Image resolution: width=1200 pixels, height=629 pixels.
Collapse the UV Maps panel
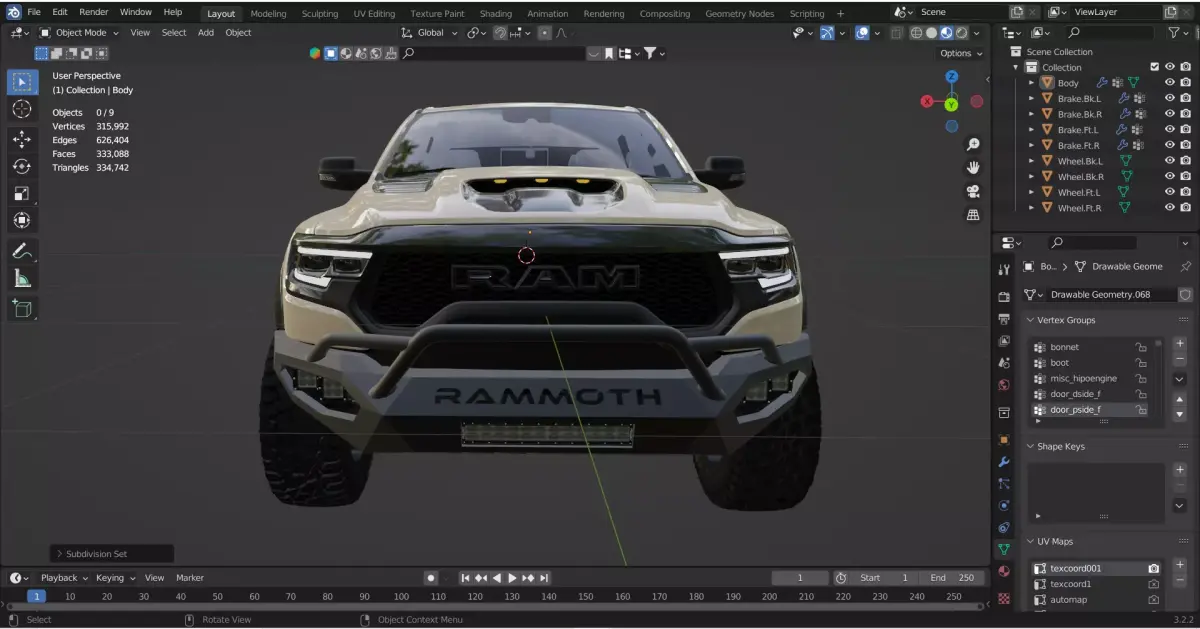[x=1032, y=541]
